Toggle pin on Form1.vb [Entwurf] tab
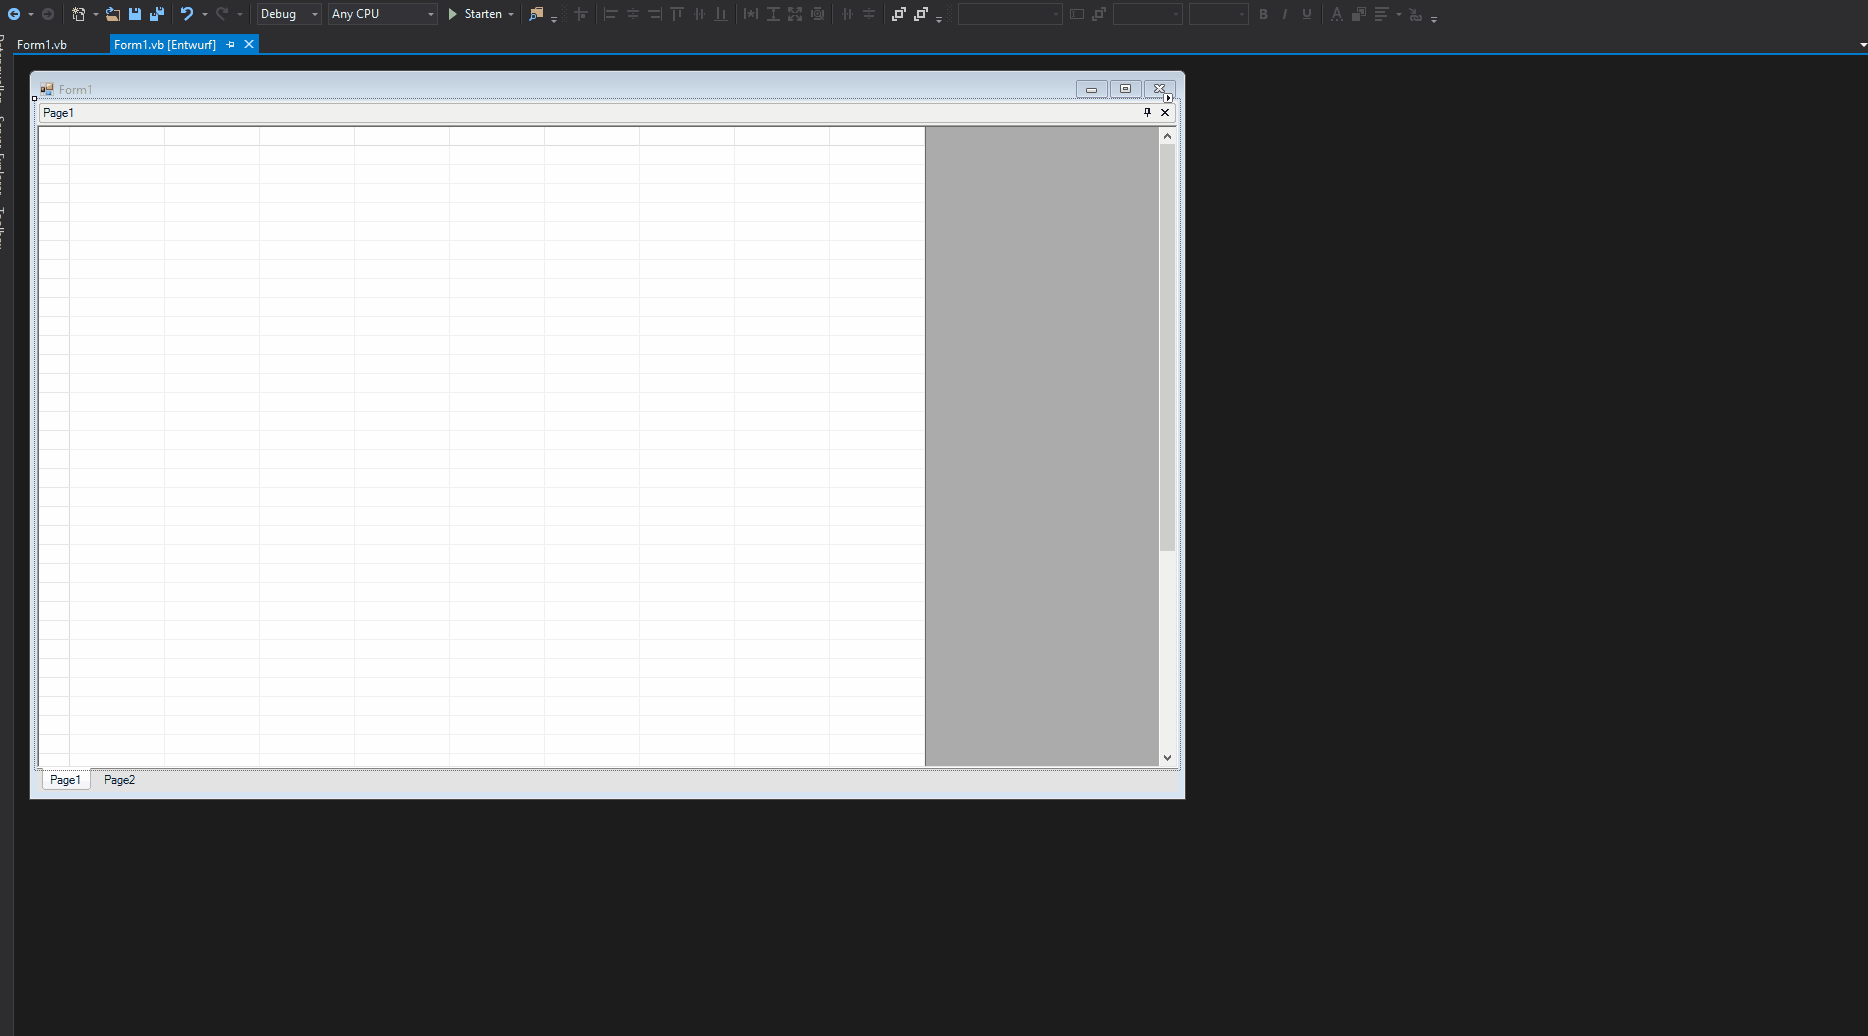This screenshot has width=1868, height=1036. pyautogui.click(x=230, y=44)
